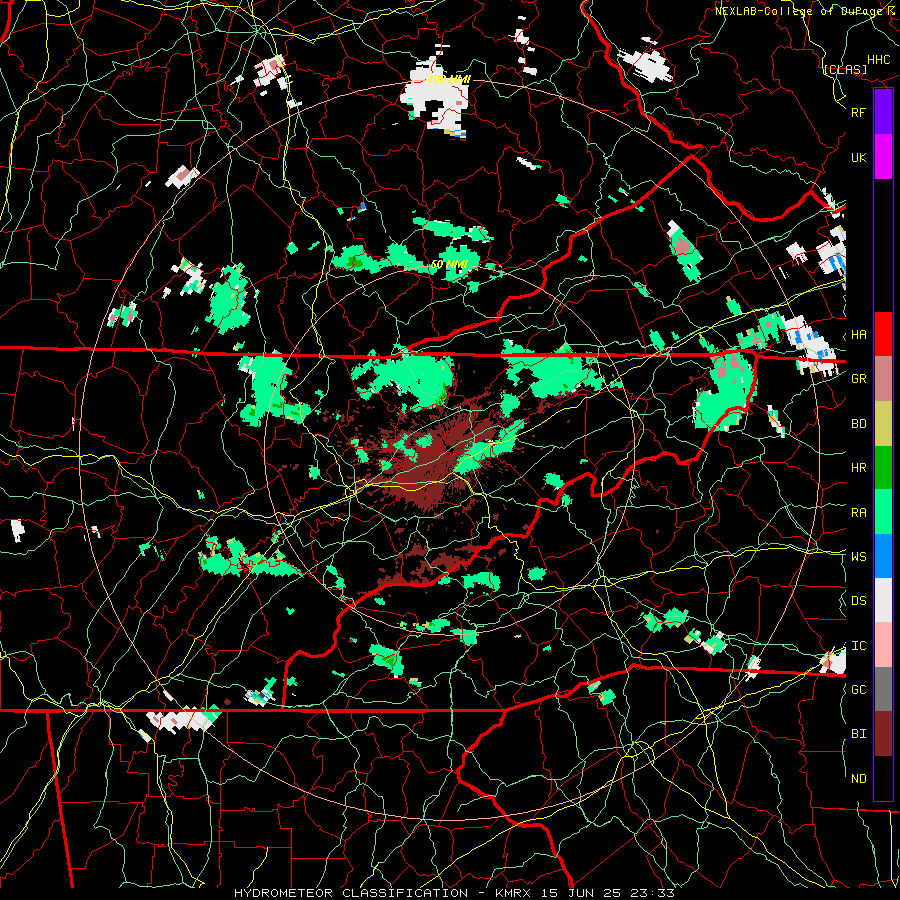Screen dimensions: 900x900
Task: Click the [CLAS] units label
Action: click(x=845, y=69)
